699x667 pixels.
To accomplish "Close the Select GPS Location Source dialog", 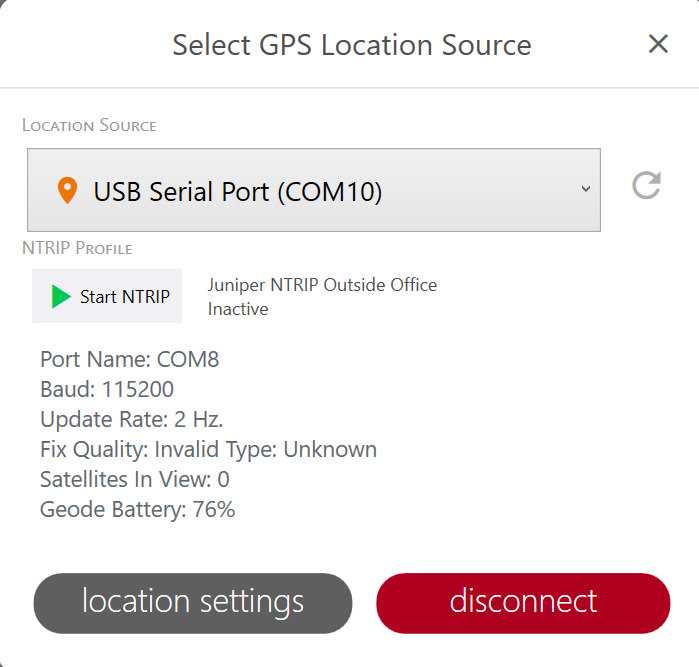I will pyautogui.click(x=657, y=44).
